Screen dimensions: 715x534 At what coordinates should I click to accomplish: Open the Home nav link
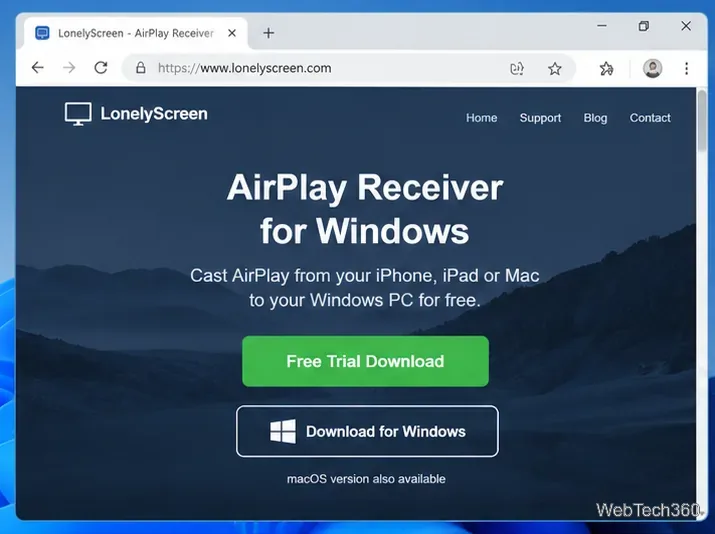click(x=482, y=118)
